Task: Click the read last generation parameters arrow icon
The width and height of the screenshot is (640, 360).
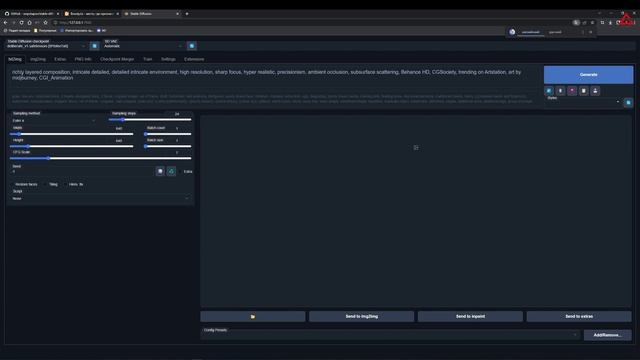Action: tap(549, 91)
